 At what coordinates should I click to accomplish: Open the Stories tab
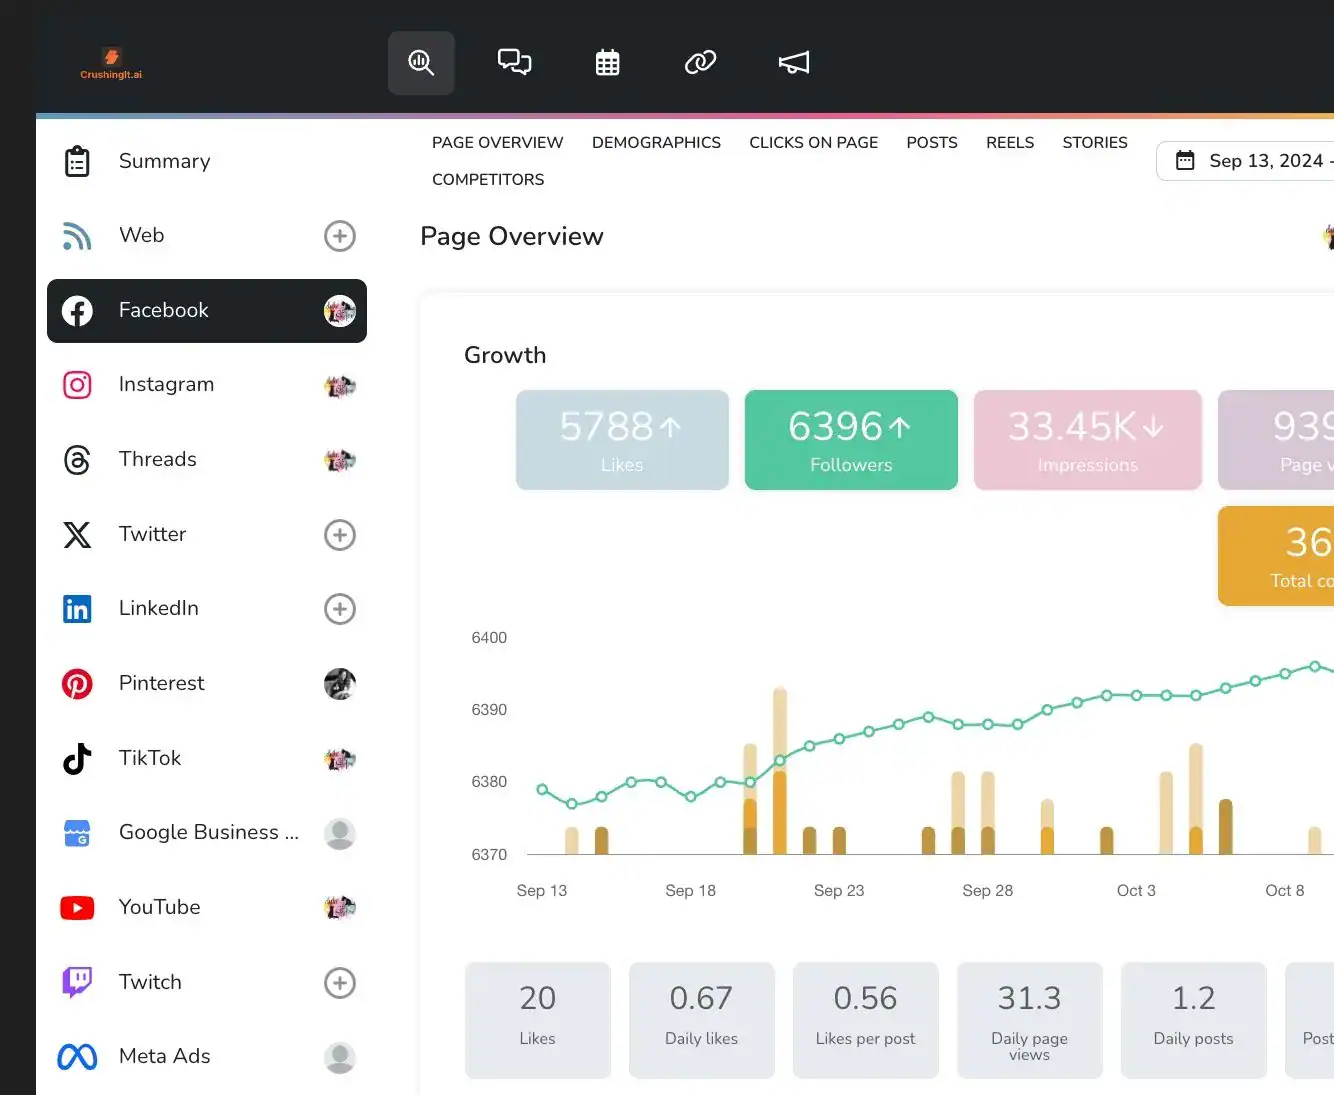[x=1095, y=143]
